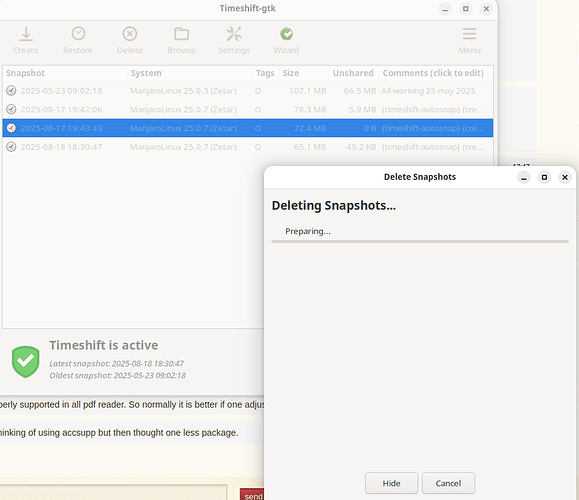
Task: Sort by the Unshared column header
Action: pyautogui.click(x=353, y=73)
